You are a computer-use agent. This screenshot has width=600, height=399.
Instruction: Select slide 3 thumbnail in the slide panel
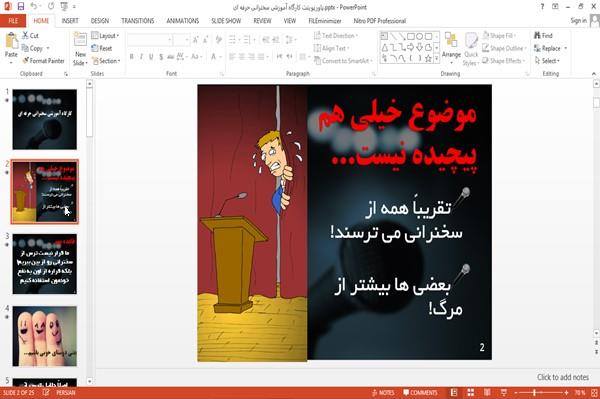[x=44, y=264]
